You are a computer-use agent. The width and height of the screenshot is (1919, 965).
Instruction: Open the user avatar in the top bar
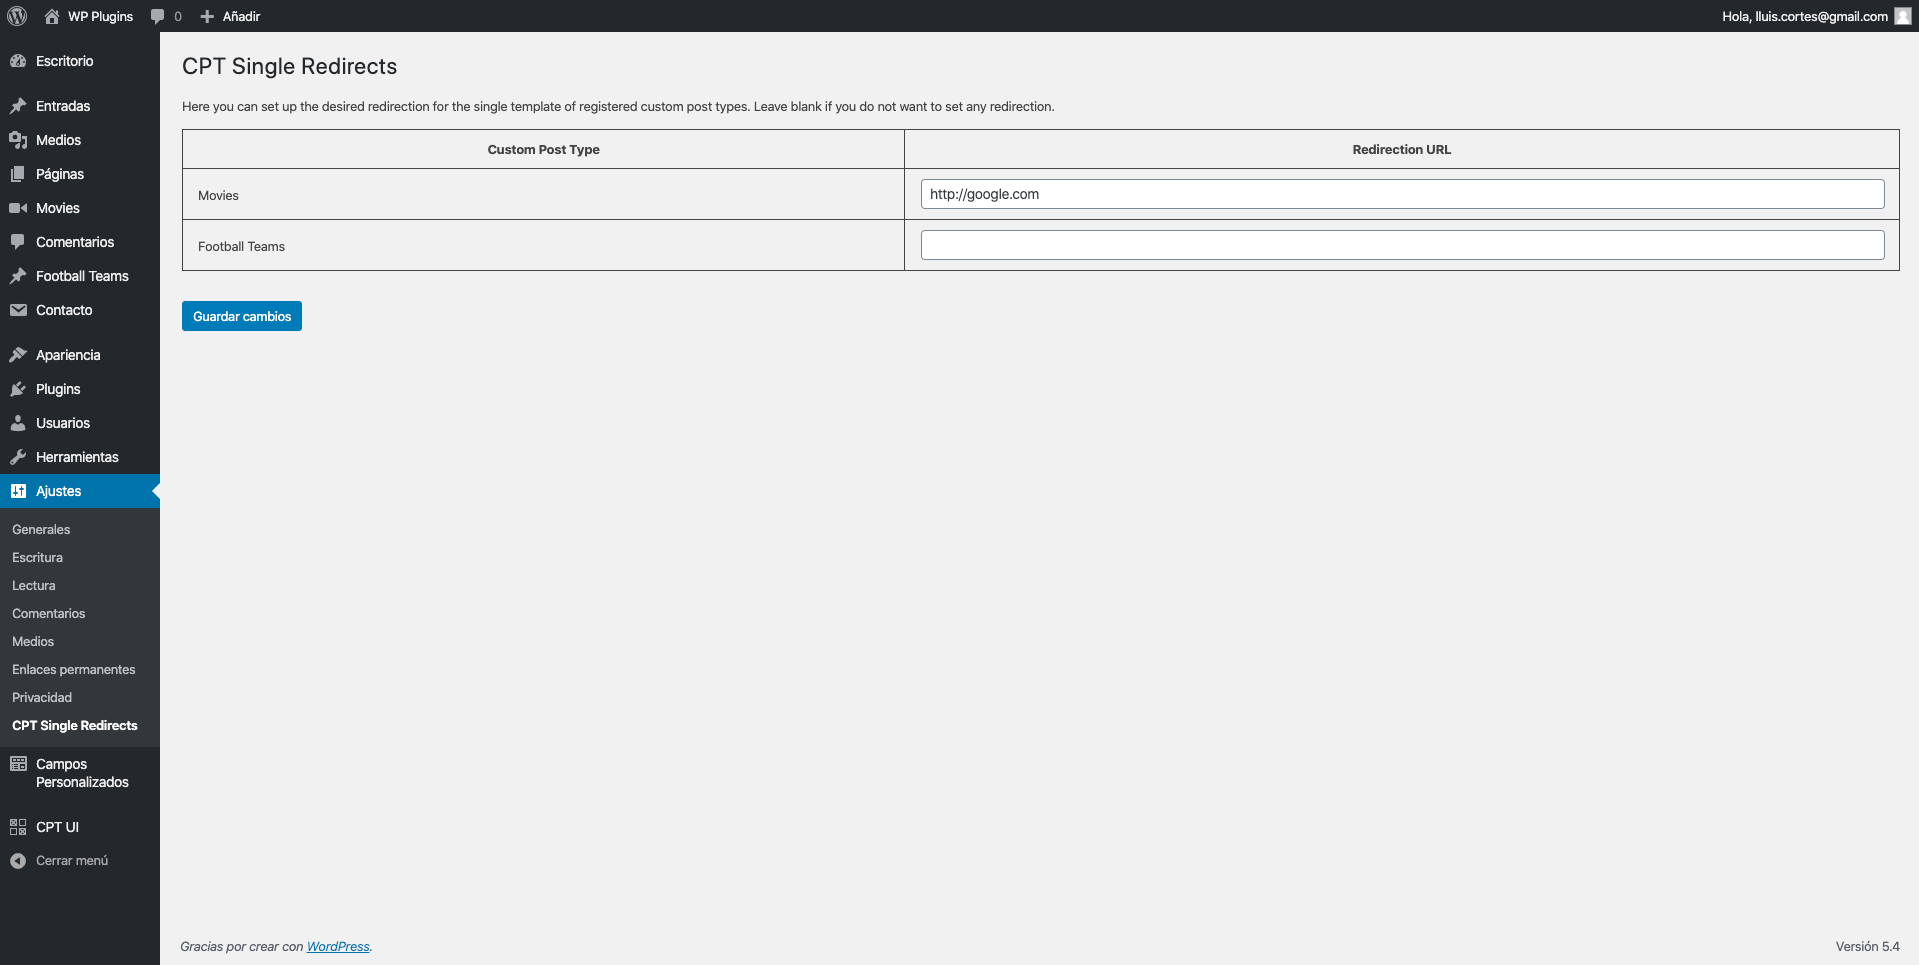[1902, 16]
